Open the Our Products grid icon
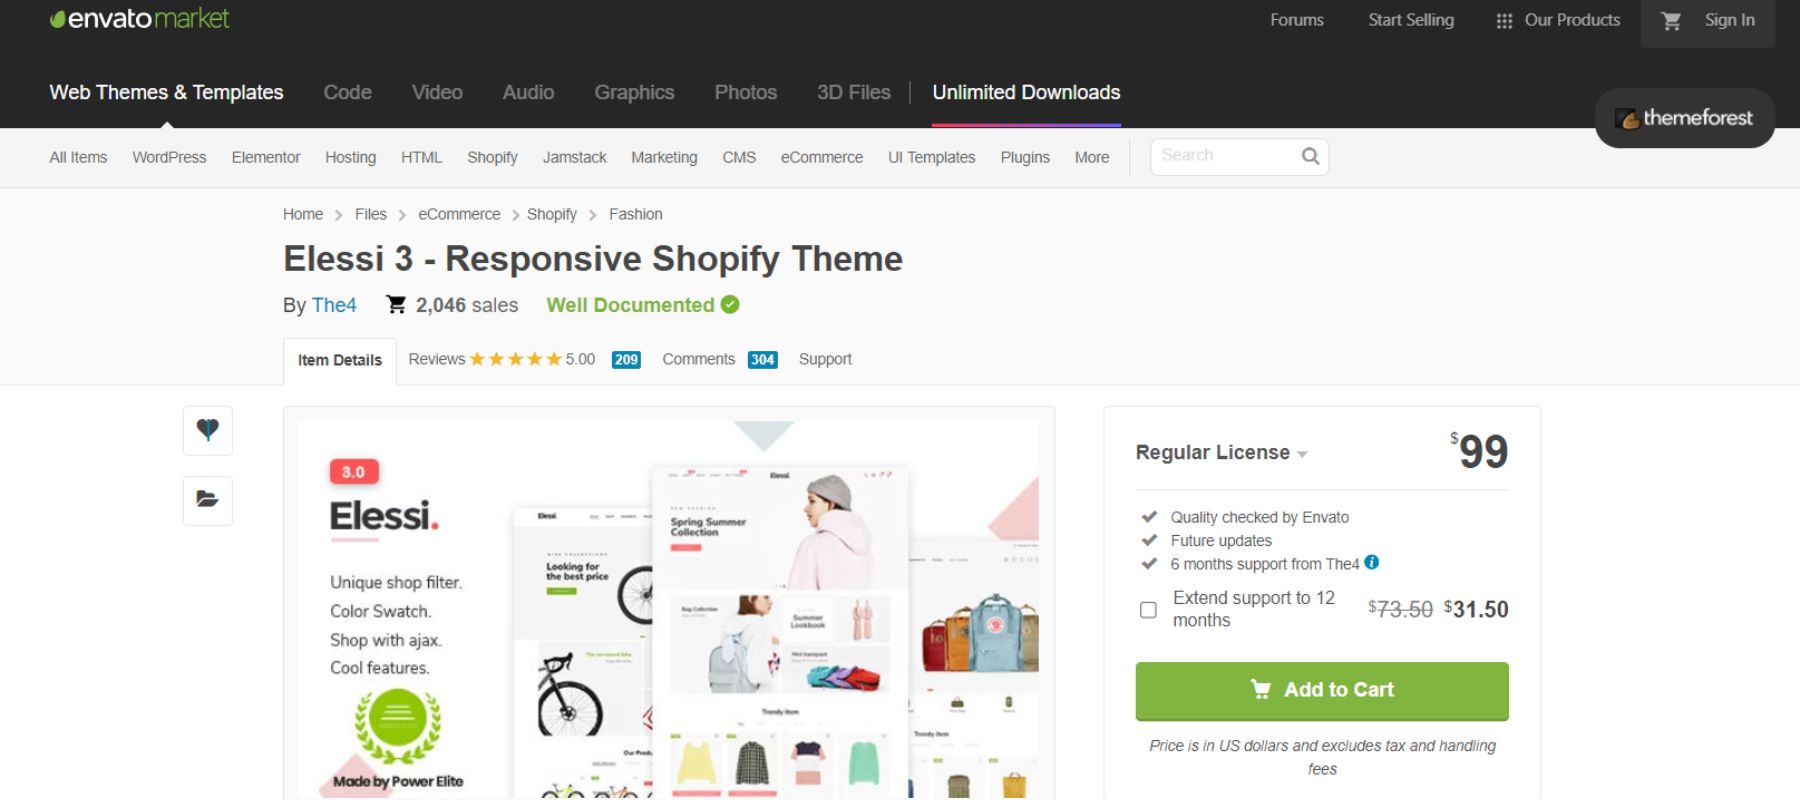The image size is (1800, 800). [x=1504, y=21]
